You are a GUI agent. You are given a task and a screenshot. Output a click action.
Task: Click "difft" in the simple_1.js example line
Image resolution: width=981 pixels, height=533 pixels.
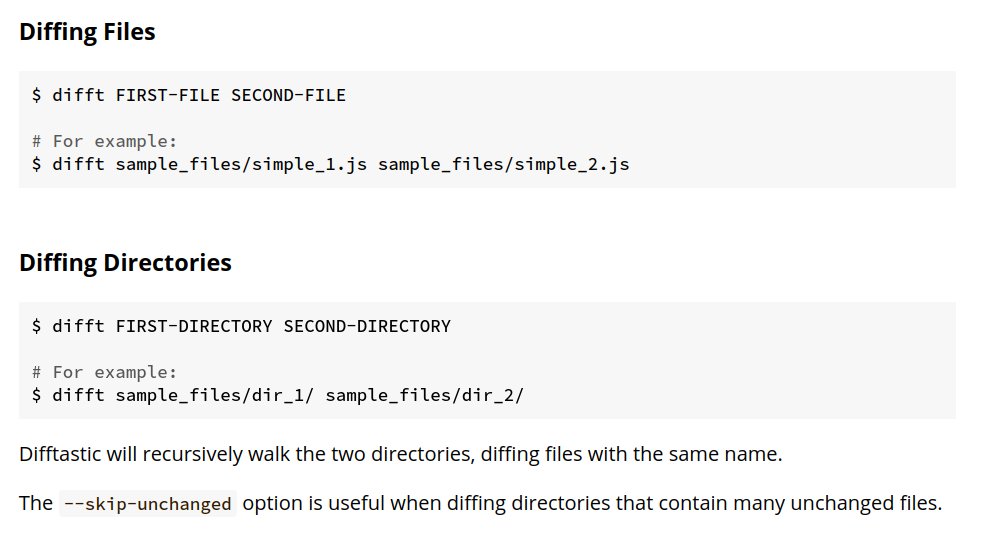pyautogui.click(x=79, y=163)
